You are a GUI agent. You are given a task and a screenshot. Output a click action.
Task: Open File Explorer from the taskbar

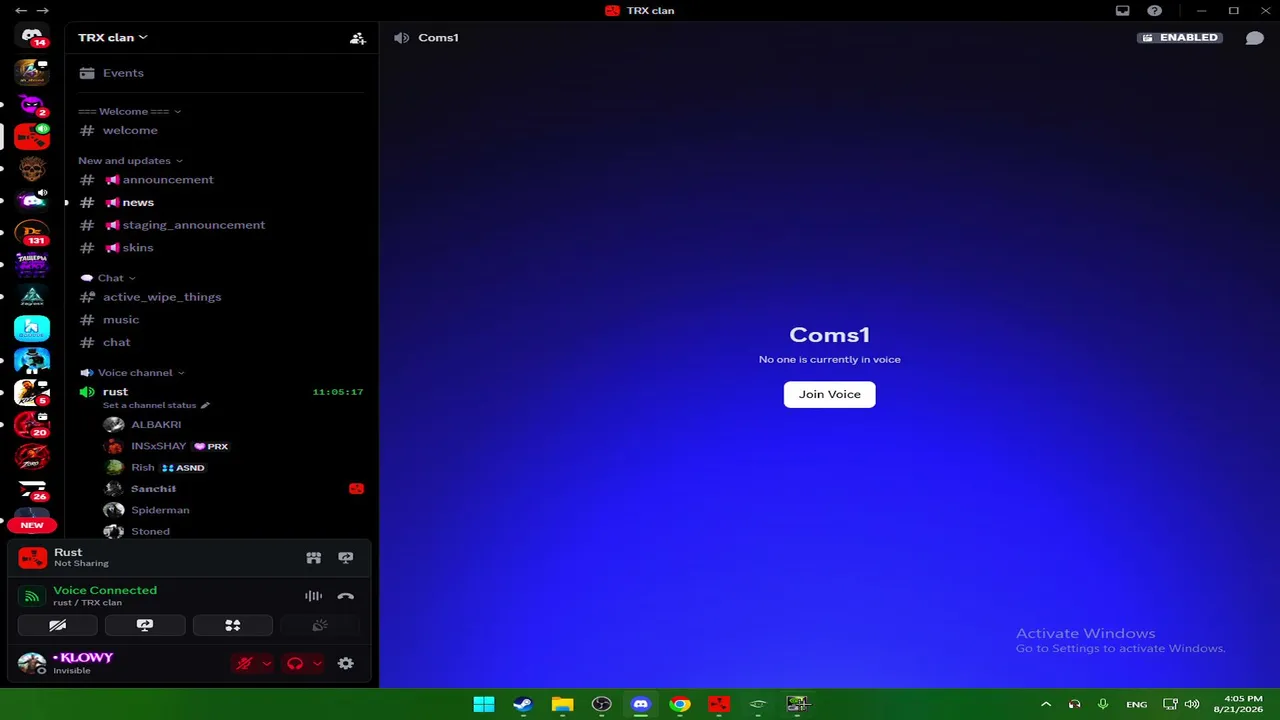562,704
